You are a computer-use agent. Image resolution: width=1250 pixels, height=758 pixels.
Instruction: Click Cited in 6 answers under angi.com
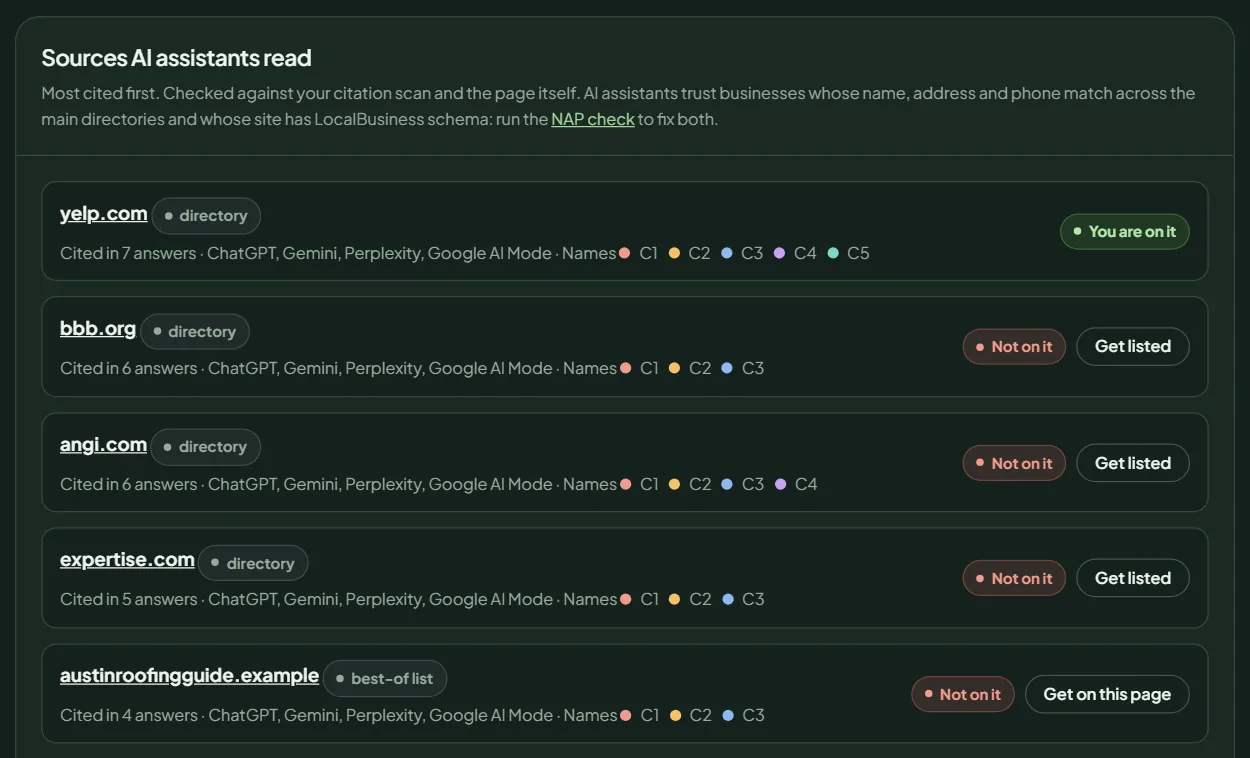click(x=129, y=484)
